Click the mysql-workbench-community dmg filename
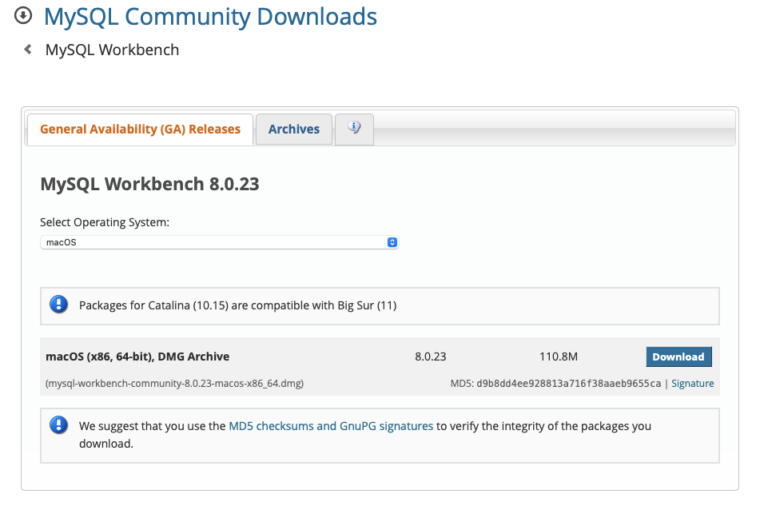This screenshot has height=518, width=768. tap(174, 383)
